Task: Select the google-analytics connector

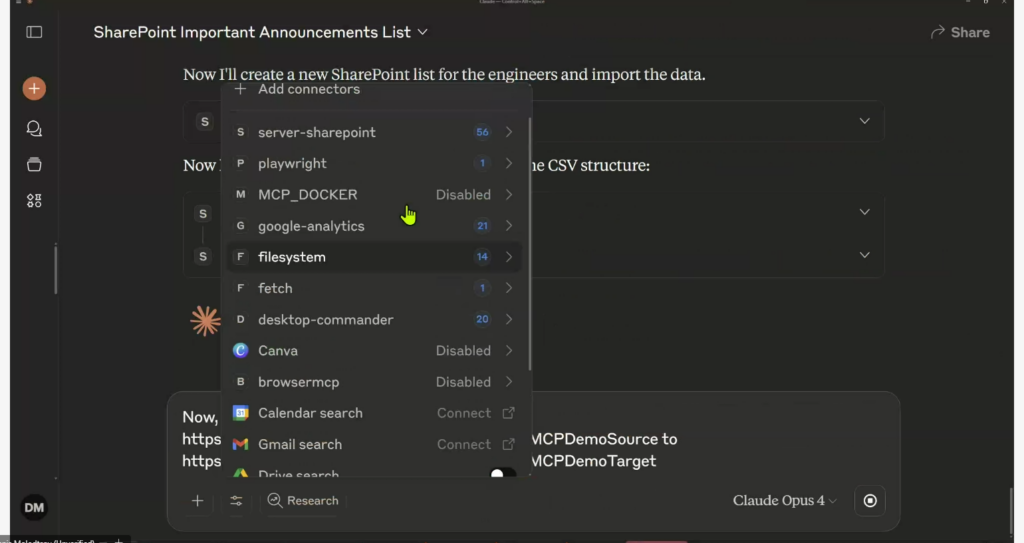Action: [374, 225]
